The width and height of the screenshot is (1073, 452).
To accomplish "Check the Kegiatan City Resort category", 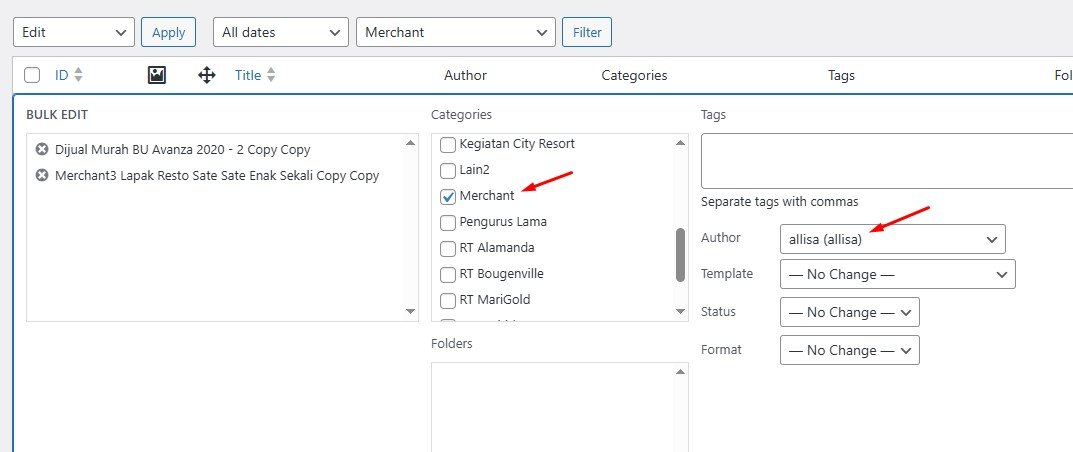I will click(448, 144).
